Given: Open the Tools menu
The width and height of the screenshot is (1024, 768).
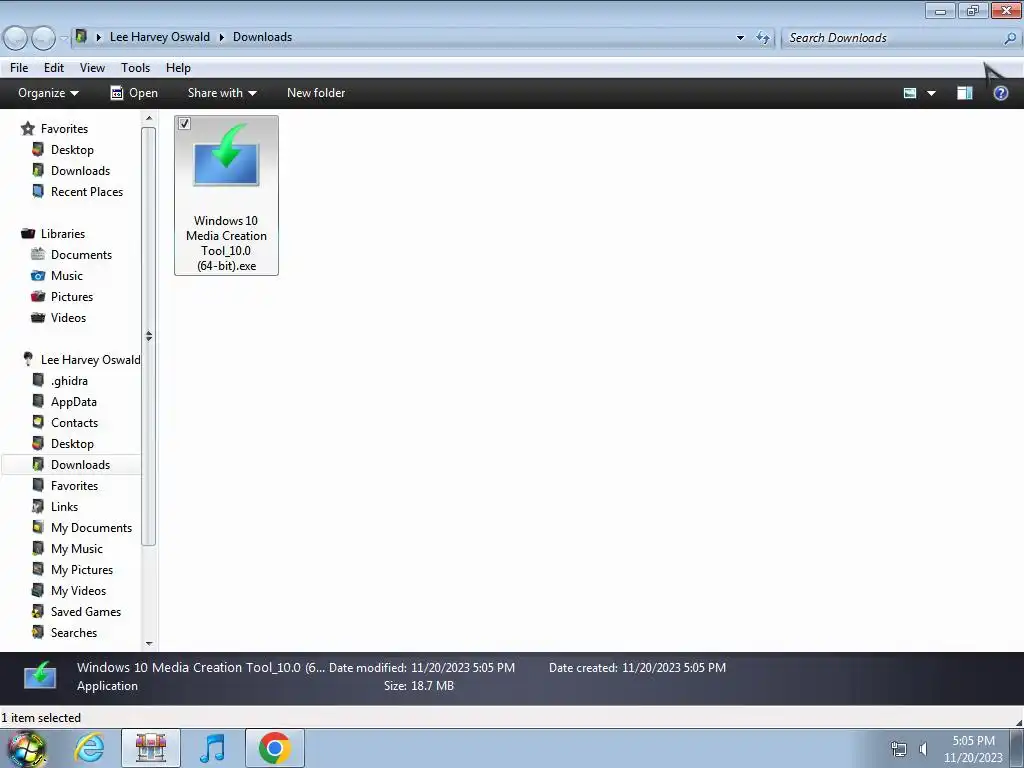Looking at the screenshot, I should coord(135,68).
